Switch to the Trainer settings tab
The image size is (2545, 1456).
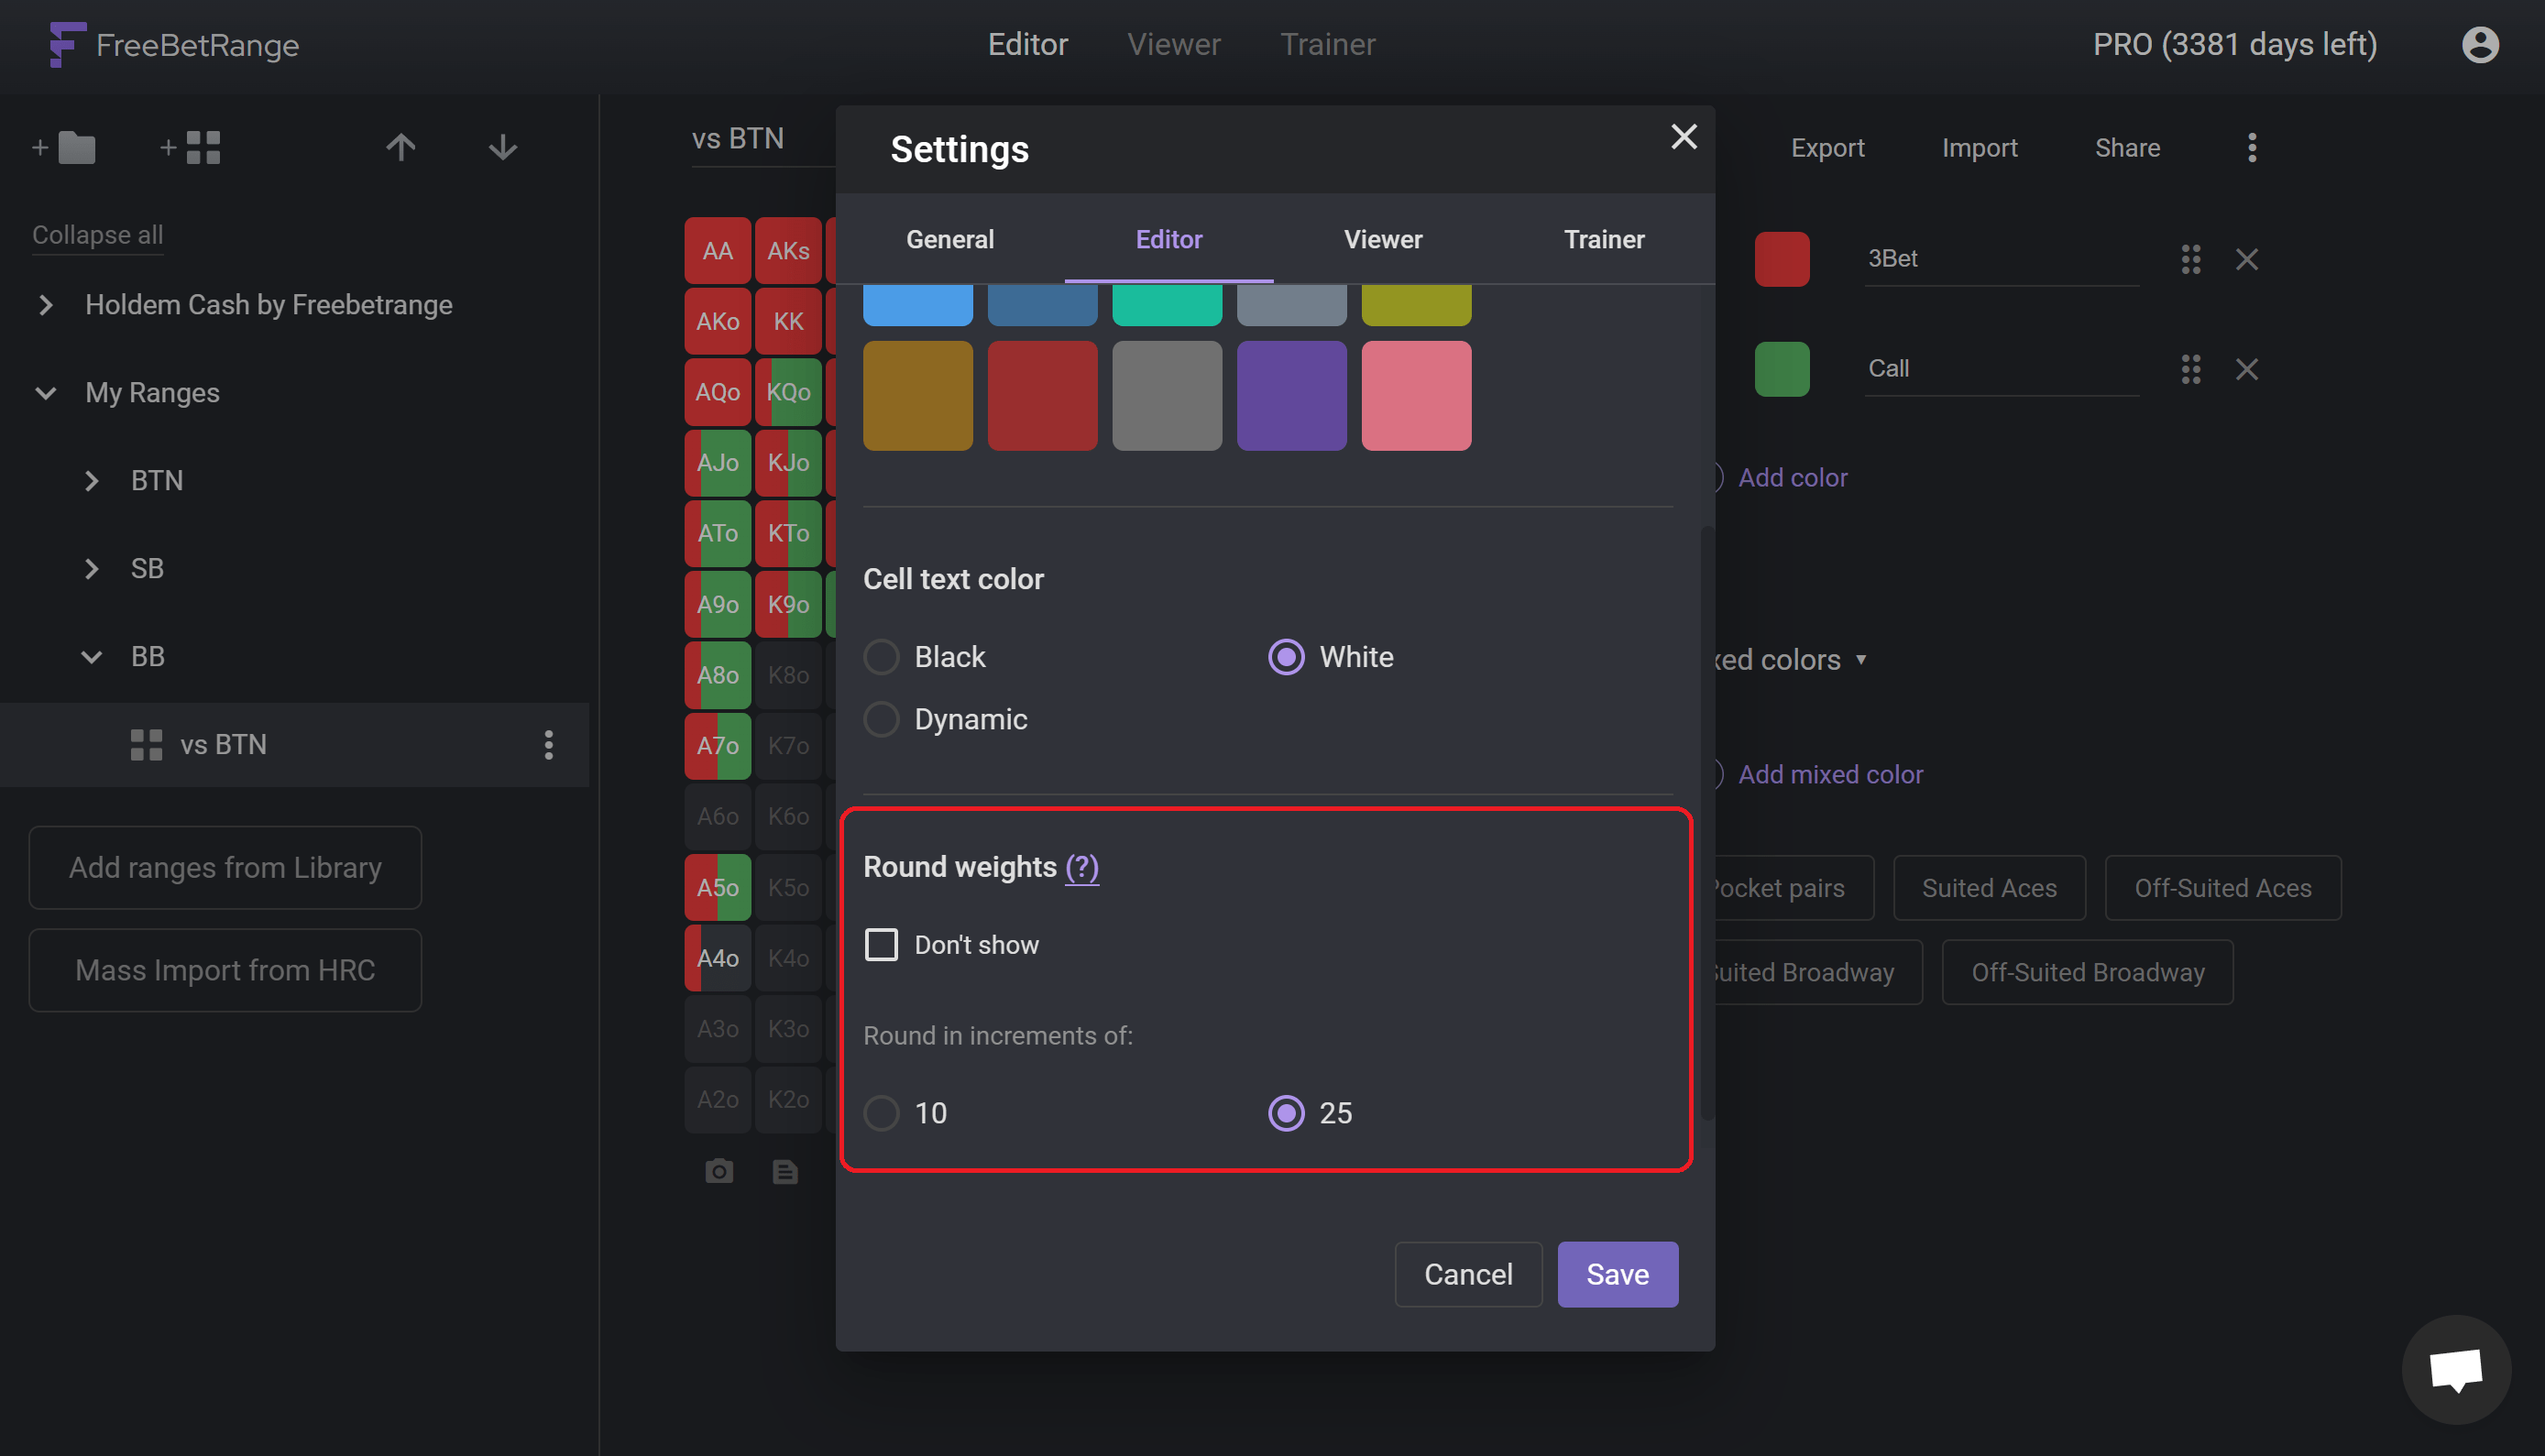click(x=1603, y=239)
